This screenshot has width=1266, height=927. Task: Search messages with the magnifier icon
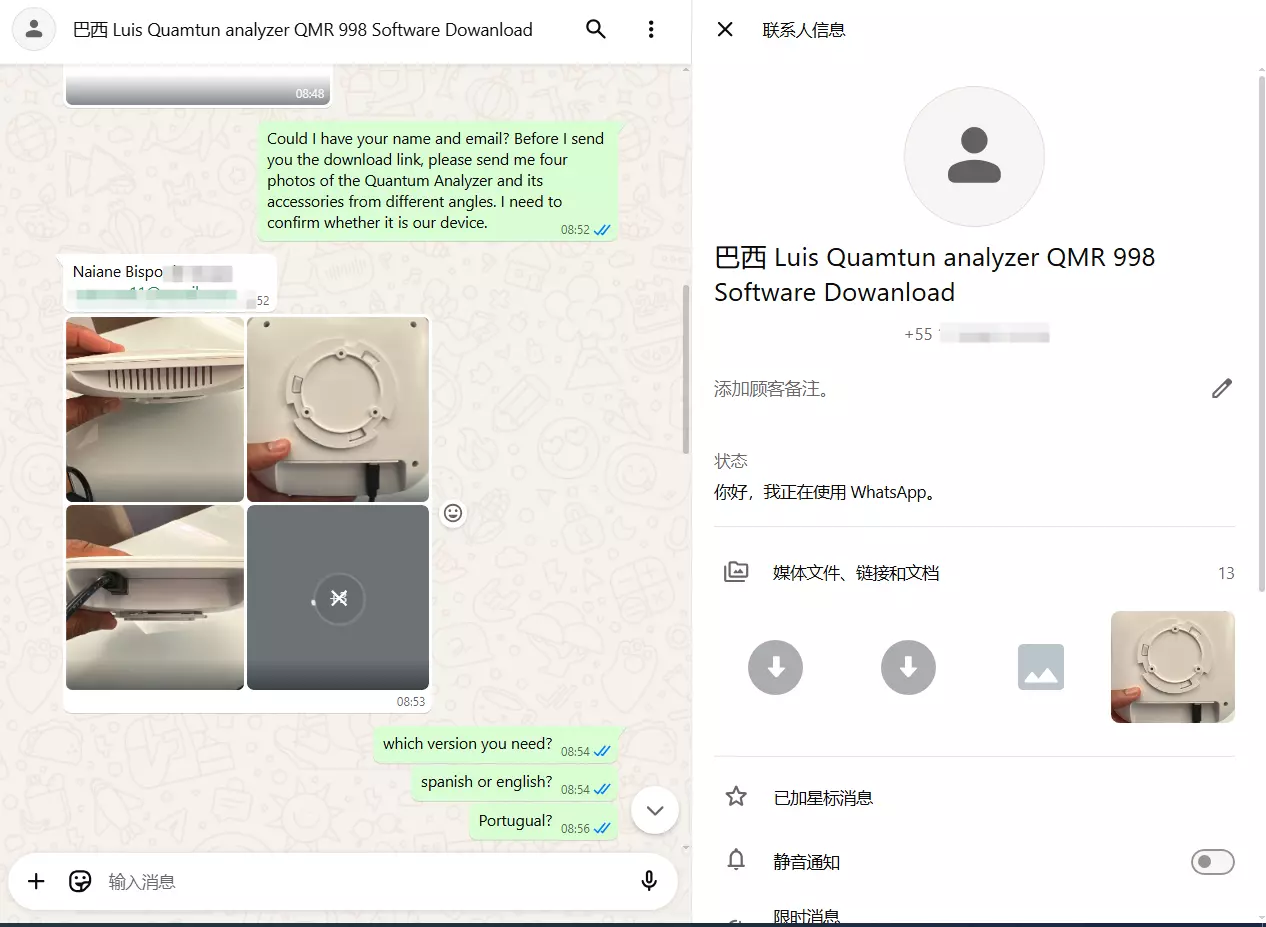(596, 30)
